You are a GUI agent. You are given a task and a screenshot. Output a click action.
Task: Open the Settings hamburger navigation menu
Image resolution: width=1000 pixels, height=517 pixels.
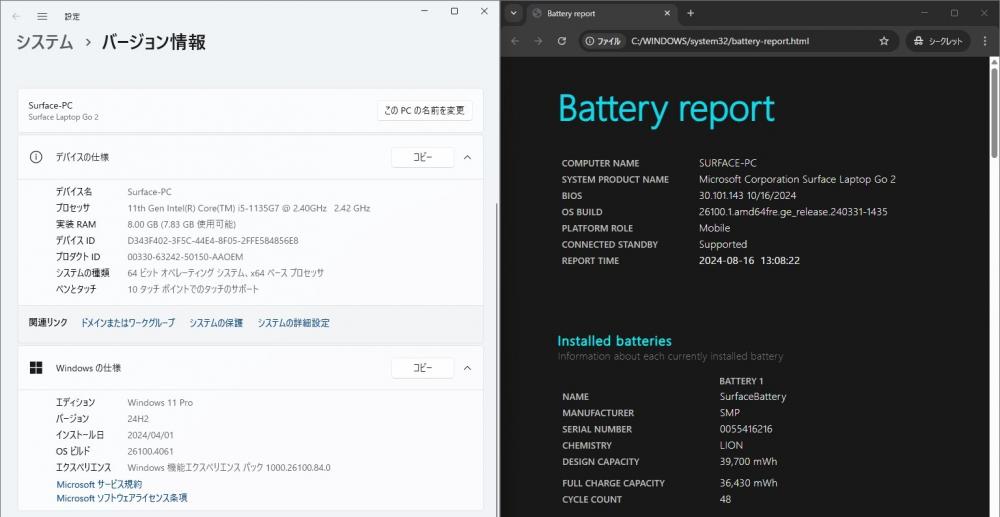pyautogui.click(x=42, y=16)
